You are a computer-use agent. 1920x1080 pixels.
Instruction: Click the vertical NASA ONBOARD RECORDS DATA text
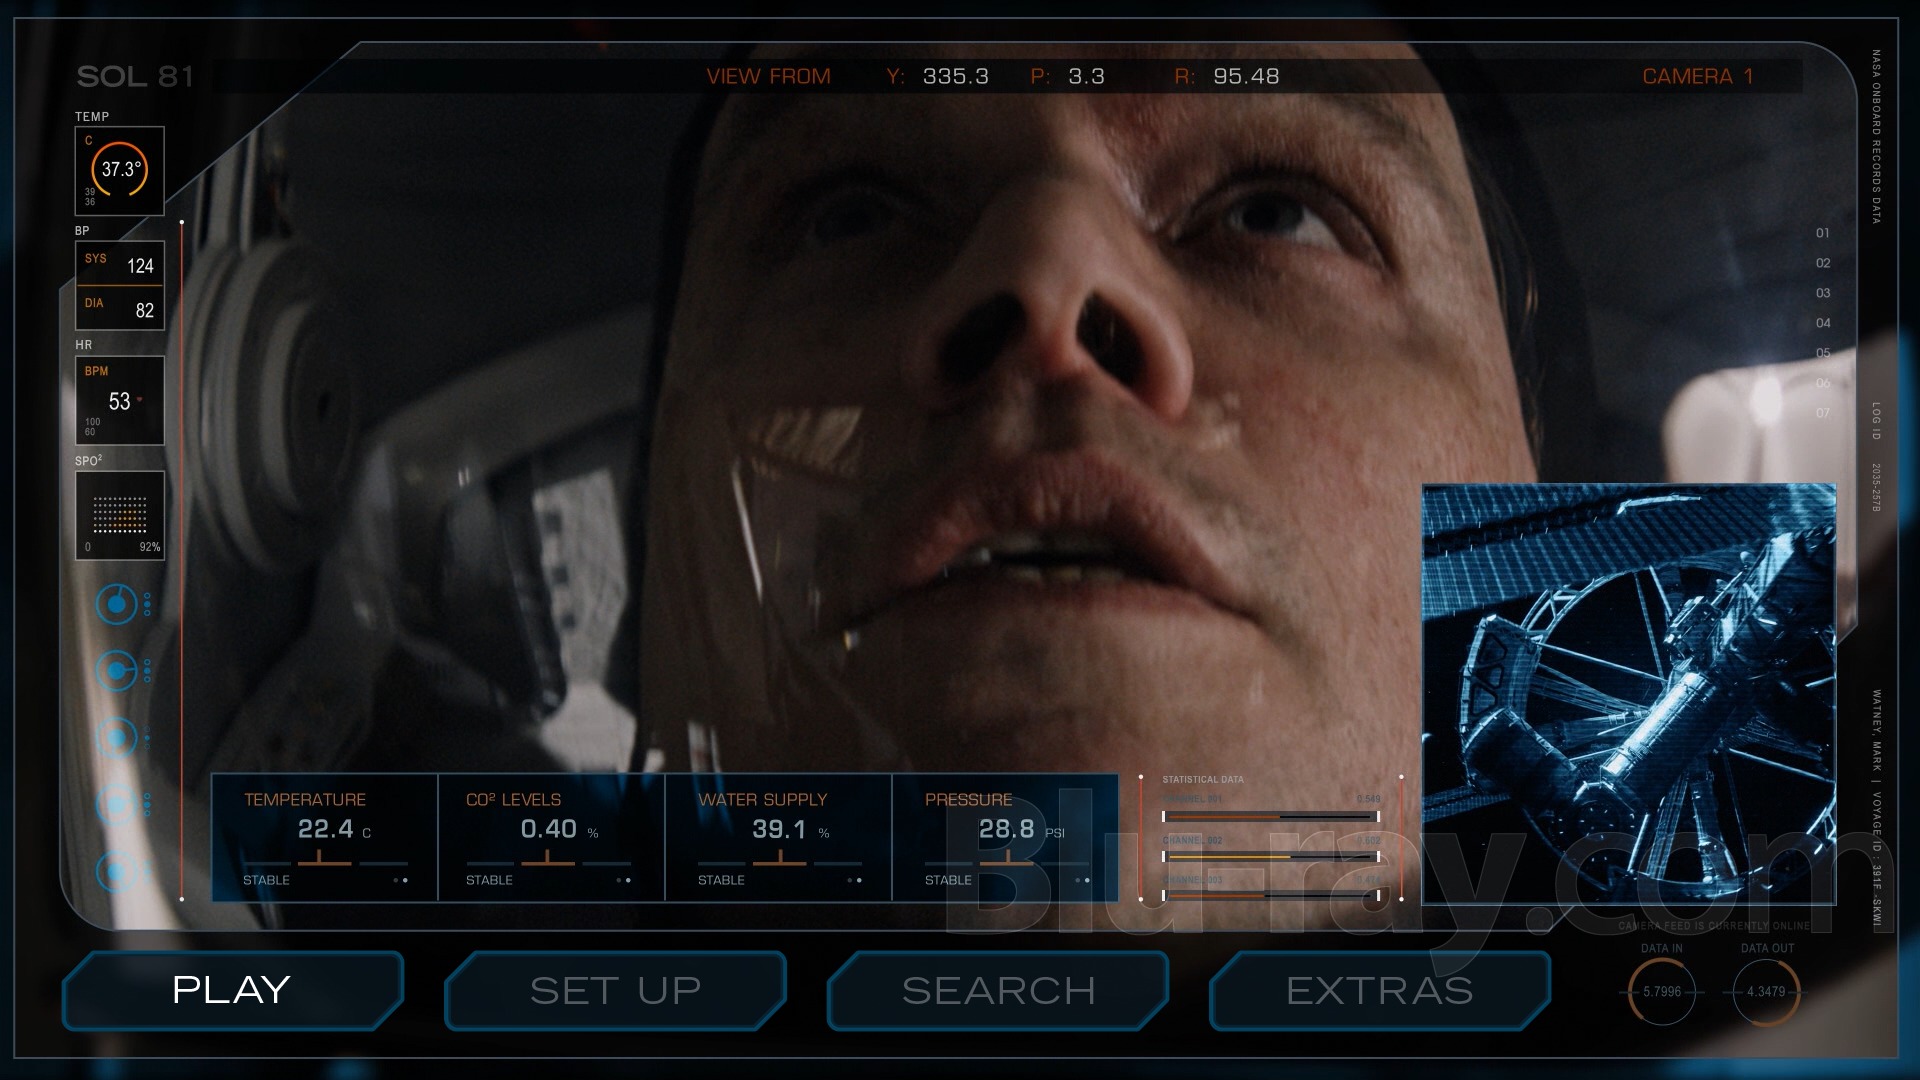1876,137
